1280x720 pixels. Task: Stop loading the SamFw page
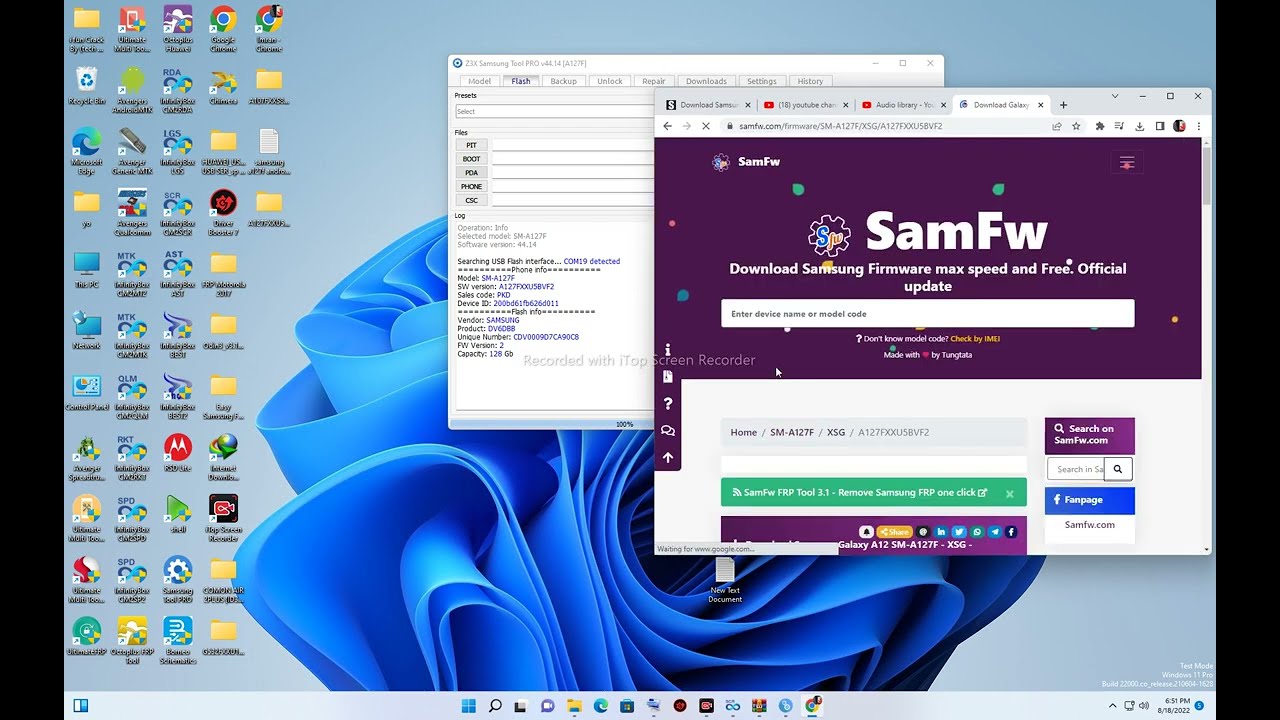706,126
